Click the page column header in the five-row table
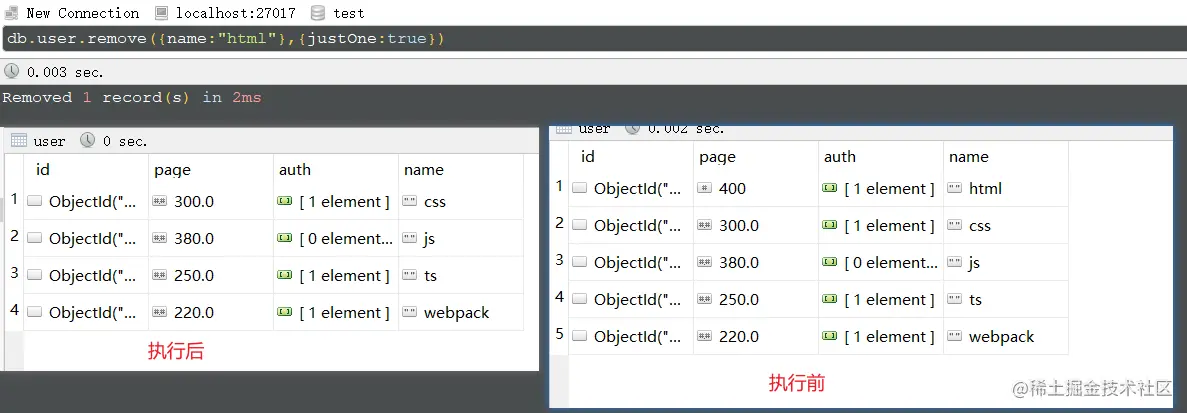Viewport: 1187px width, 413px height. click(x=718, y=157)
